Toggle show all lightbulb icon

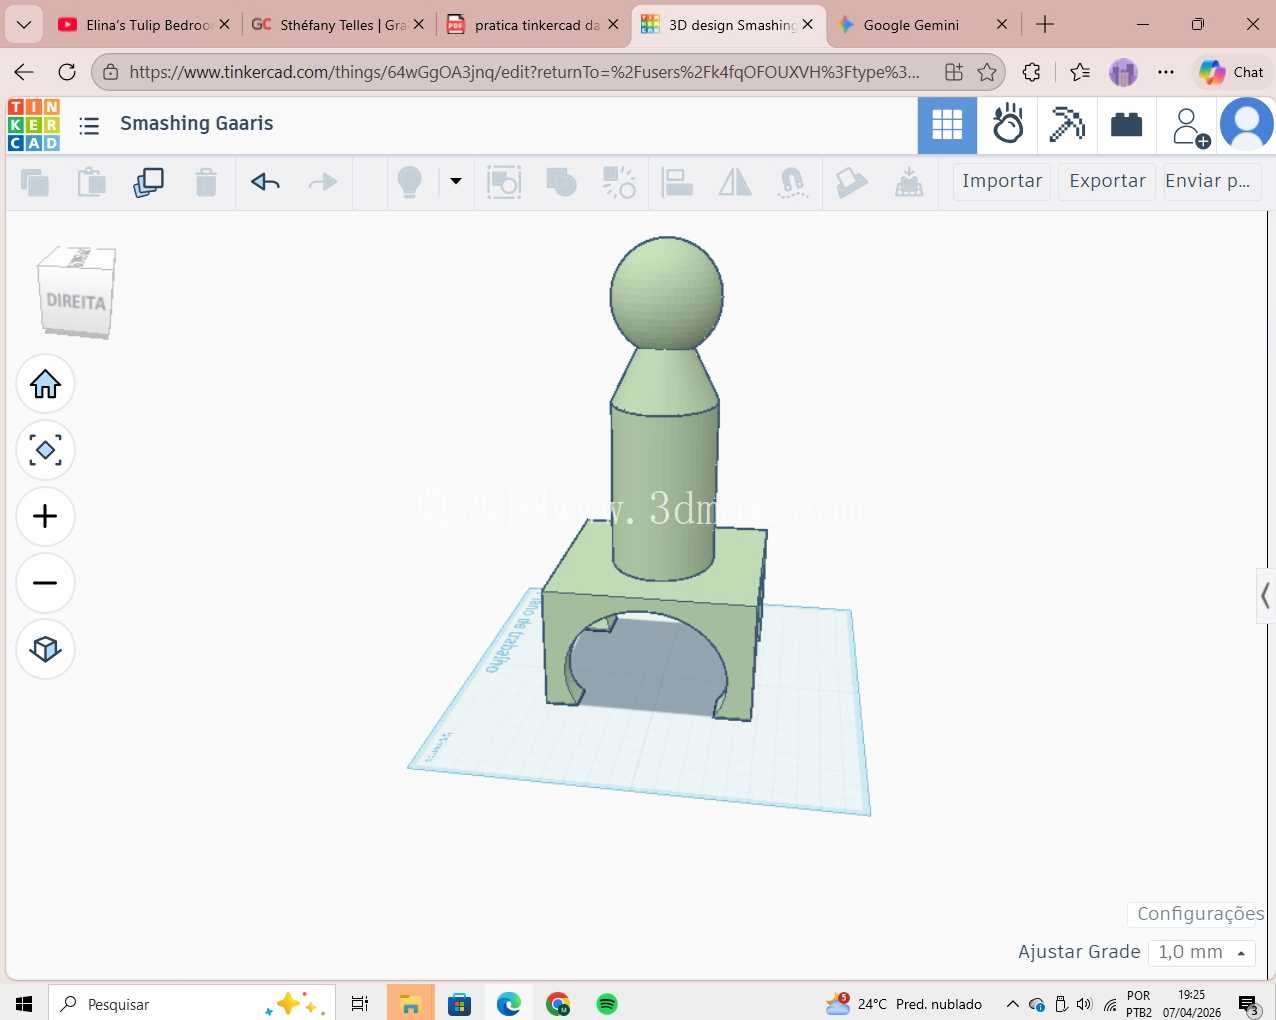point(410,182)
